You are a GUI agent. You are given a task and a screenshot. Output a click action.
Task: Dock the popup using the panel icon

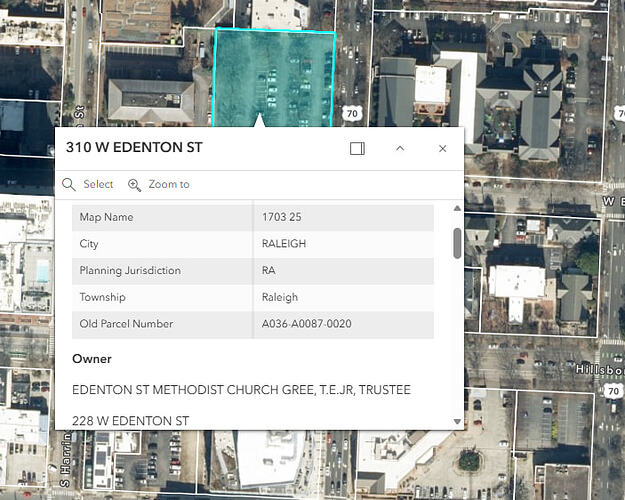(x=357, y=149)
